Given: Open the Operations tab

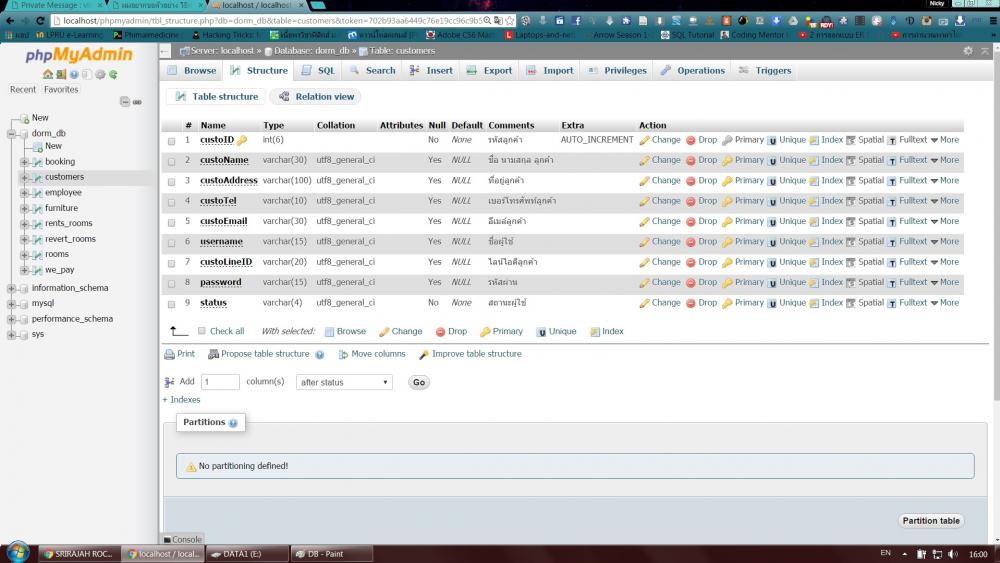Looking at the screenshot, I should [693, 71].
